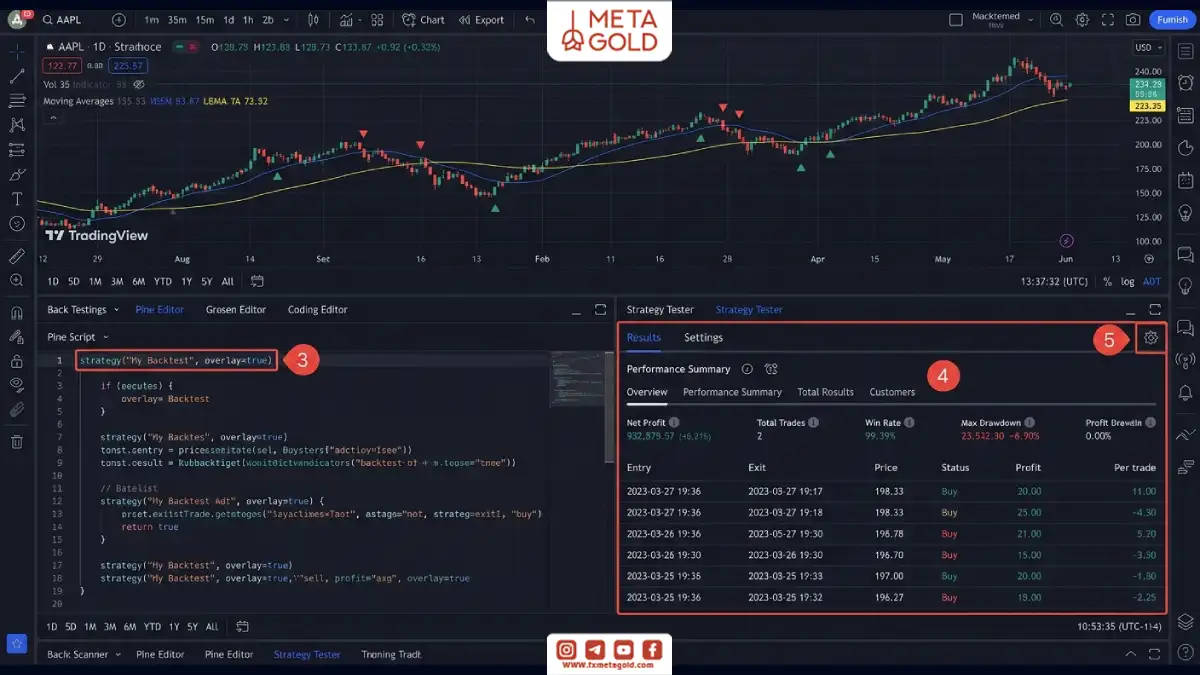This screenshot has width=1200, height=675.
Task: Open chart settings gear in top toolbar
Action: (1082, 19)
